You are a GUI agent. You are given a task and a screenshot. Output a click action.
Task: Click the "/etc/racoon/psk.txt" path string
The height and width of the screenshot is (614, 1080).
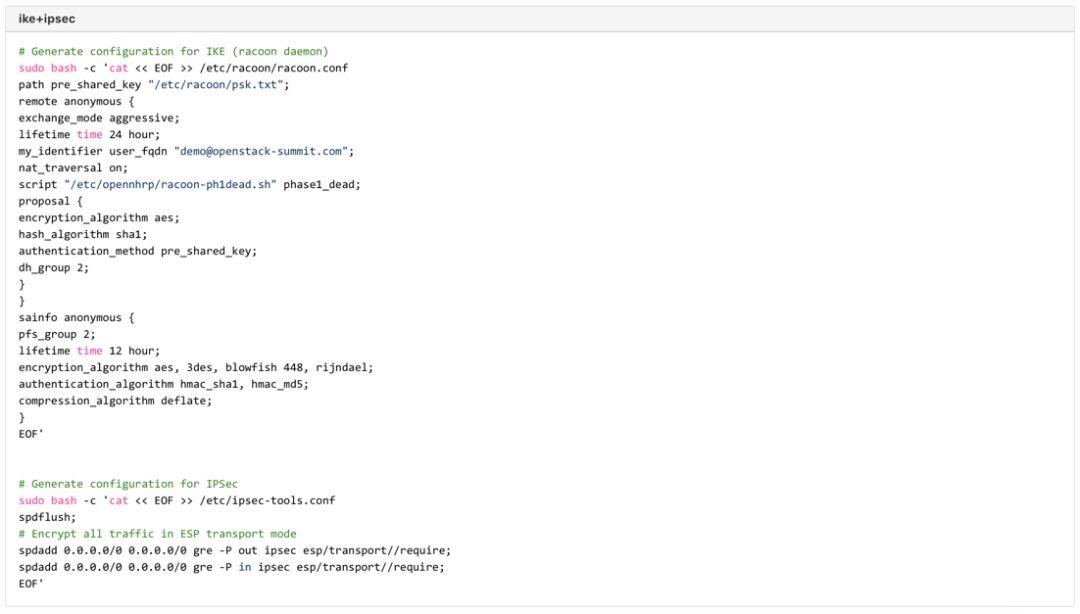coord(218,85)
